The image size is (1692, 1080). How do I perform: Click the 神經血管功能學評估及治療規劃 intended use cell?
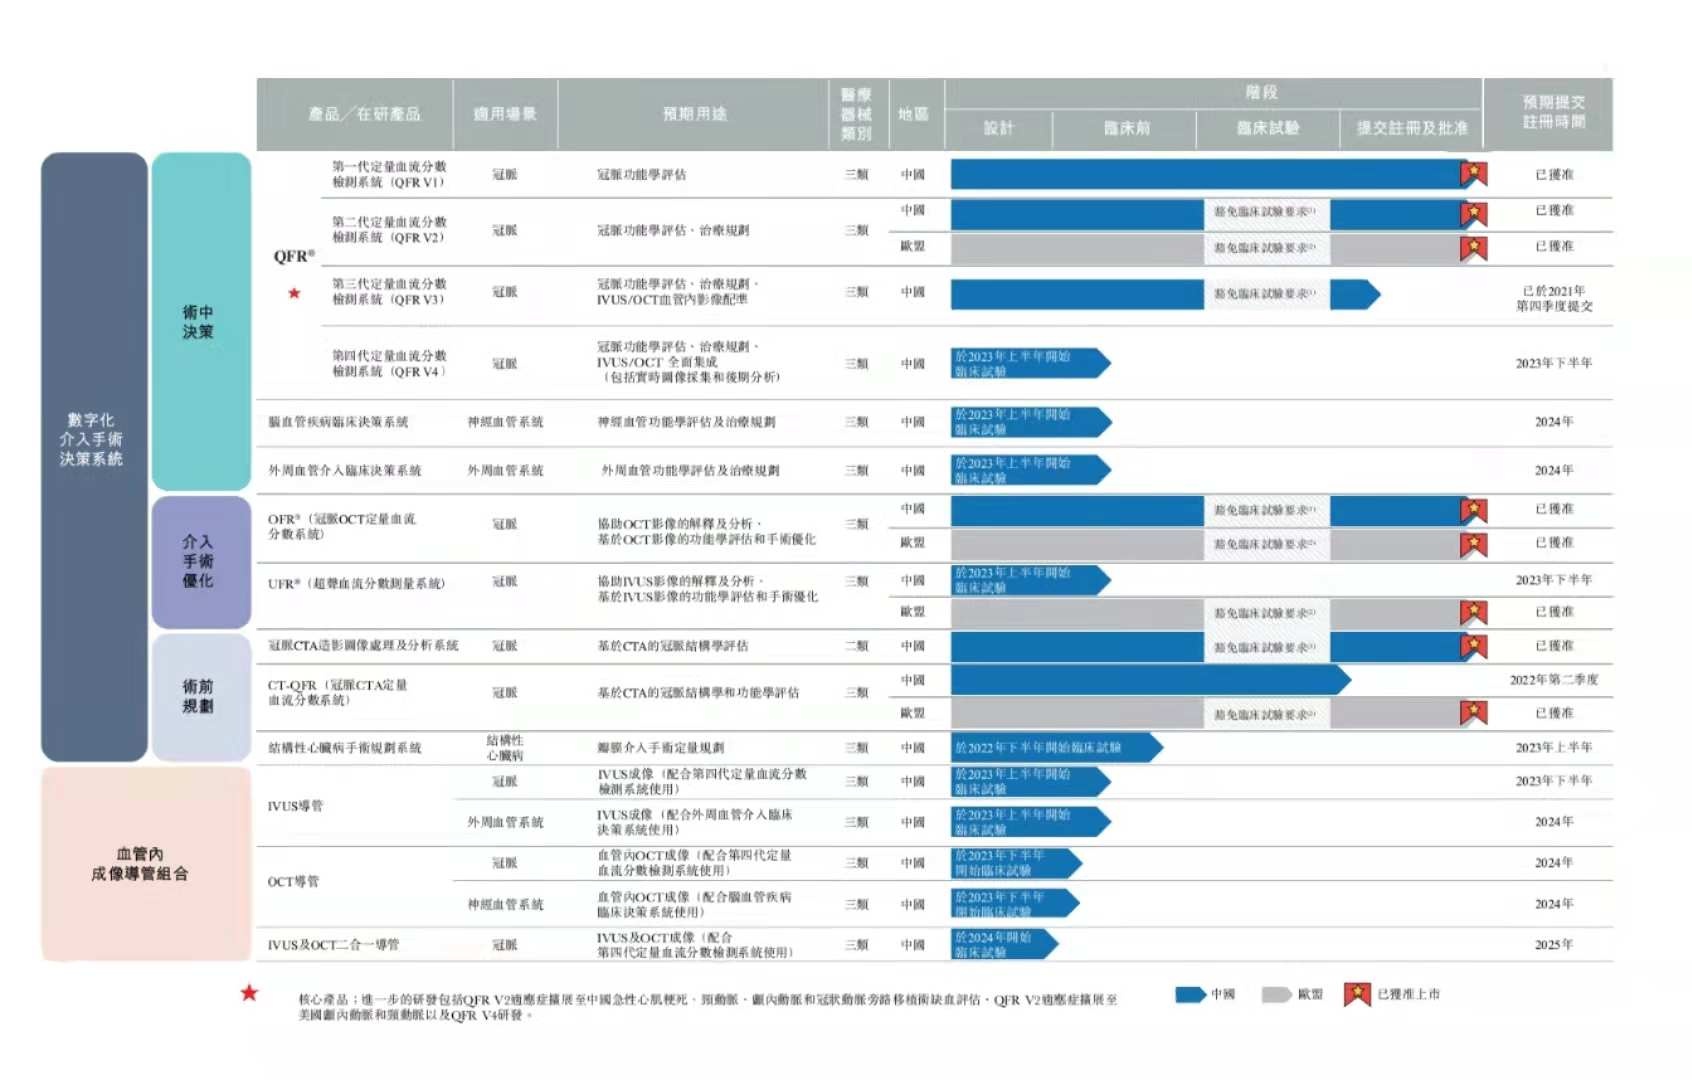pyautogui.click(x=686, y=422)
